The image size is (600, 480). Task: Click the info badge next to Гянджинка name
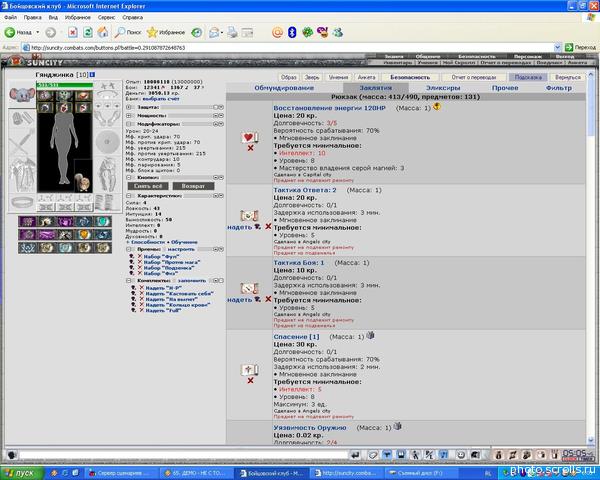pyautogui.click(x=92, y=75)
